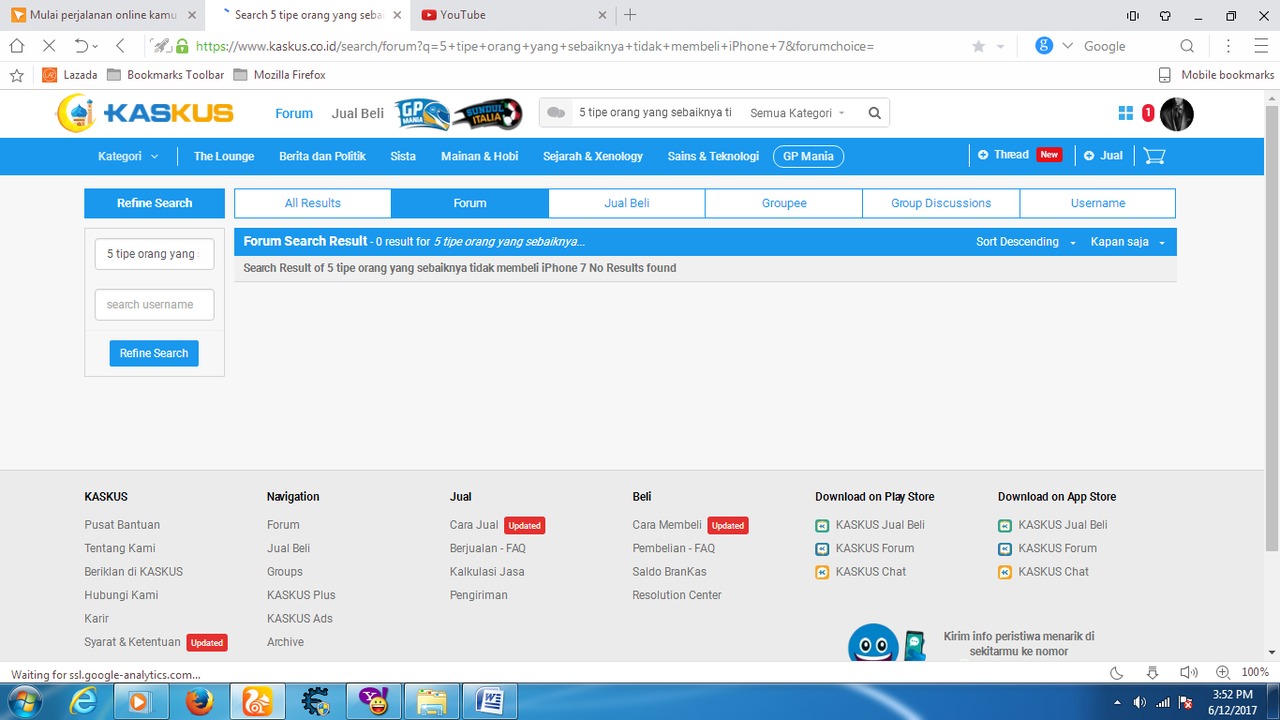Click the chat bubble icon in search box
Screen dimensions: 1280x720
[x=557, y=113]
